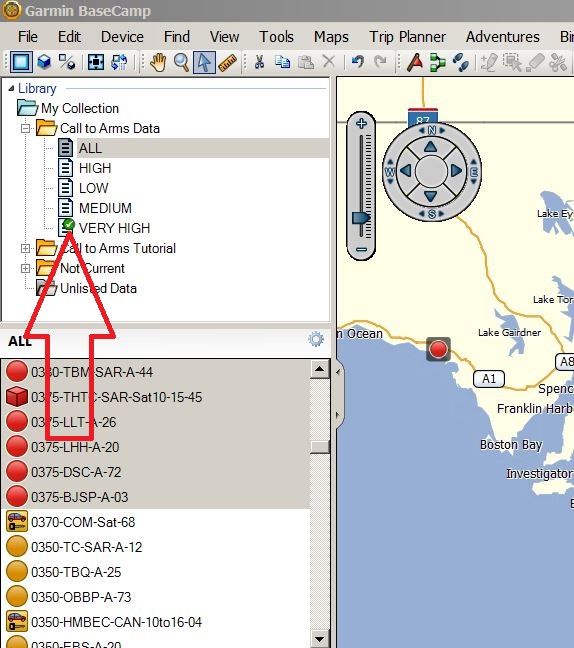Image resolution: width=574 pixels, height=648 pixels.
Task: Click zoom in plus on map slider
Action: point(362,123)
